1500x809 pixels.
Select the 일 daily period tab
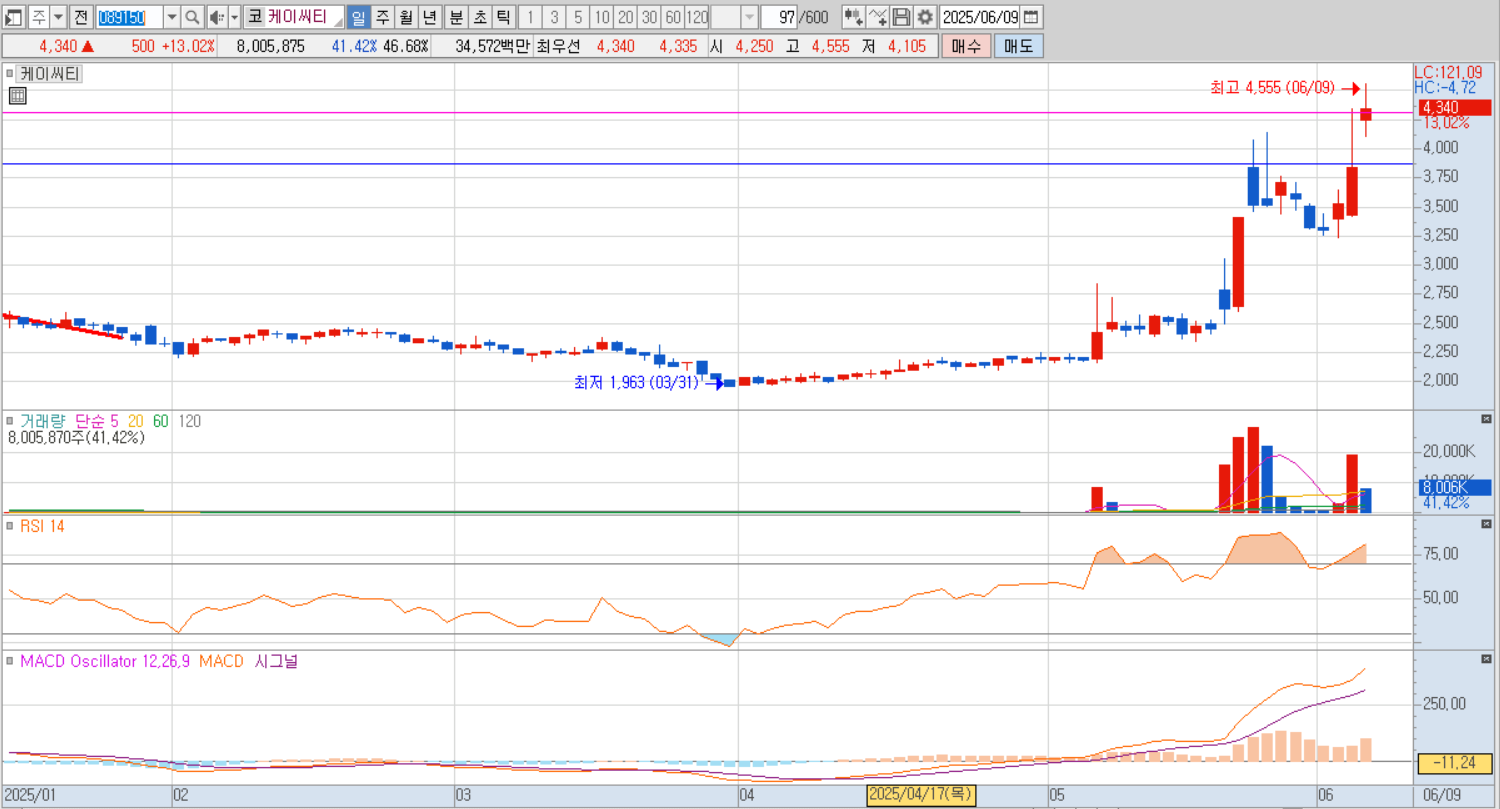358,17
